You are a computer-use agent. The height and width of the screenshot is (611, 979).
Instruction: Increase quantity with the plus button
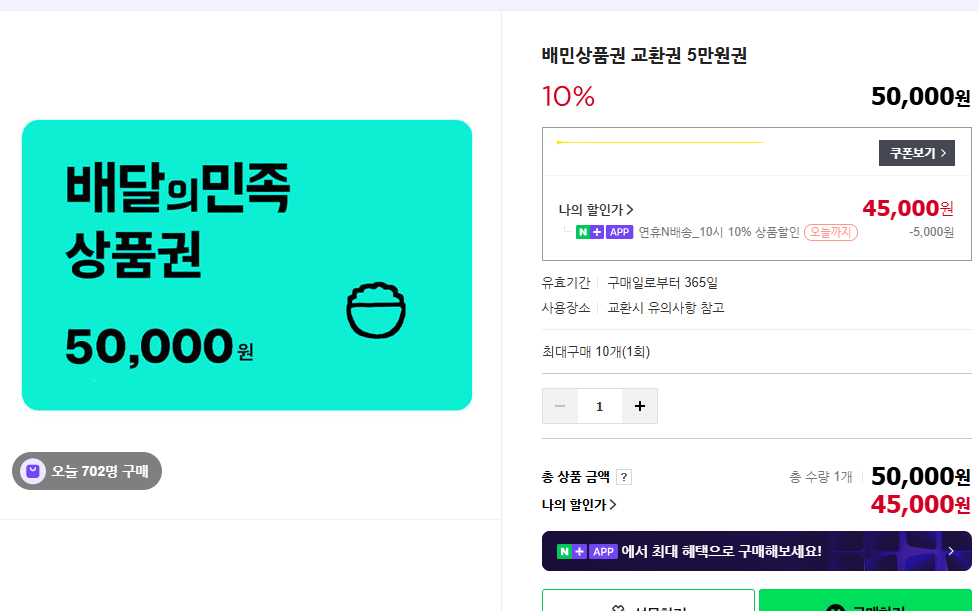(640, 406)
